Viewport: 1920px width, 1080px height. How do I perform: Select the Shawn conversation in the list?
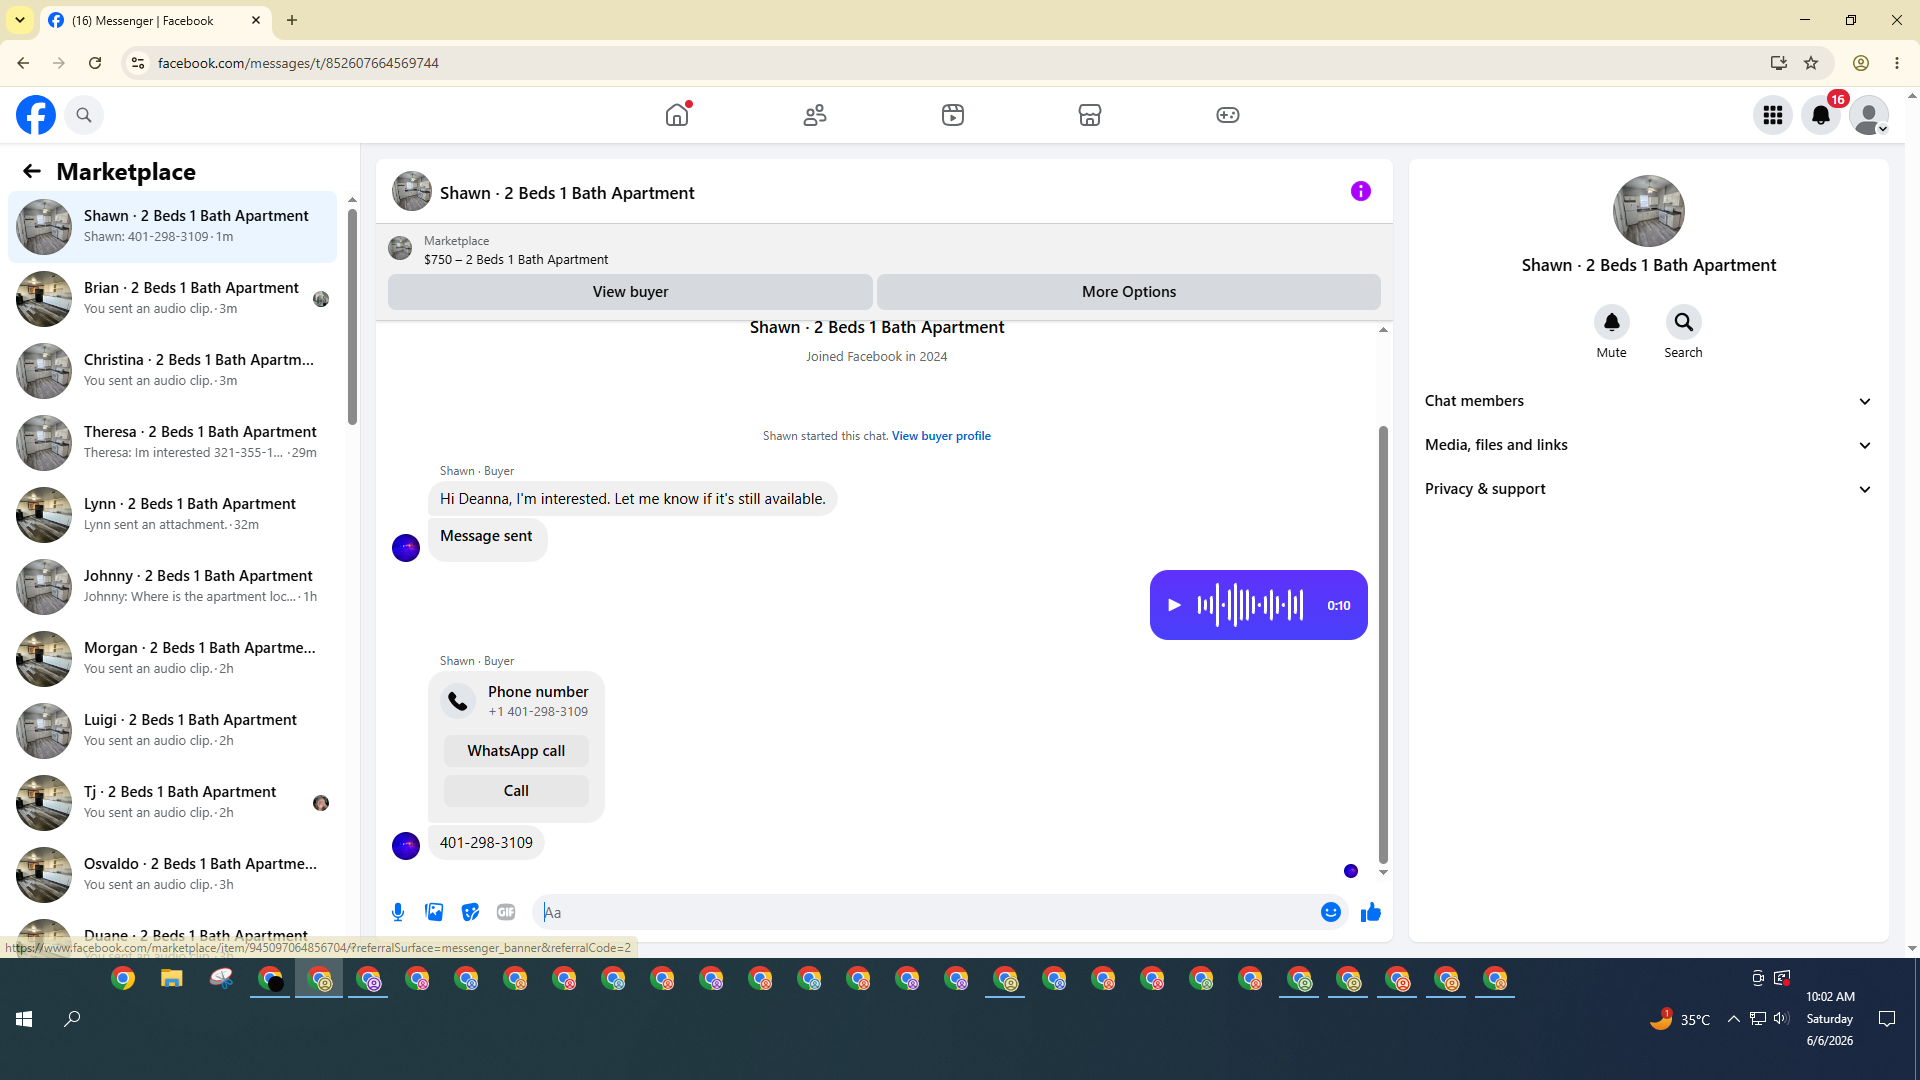[x=173, y=226]
